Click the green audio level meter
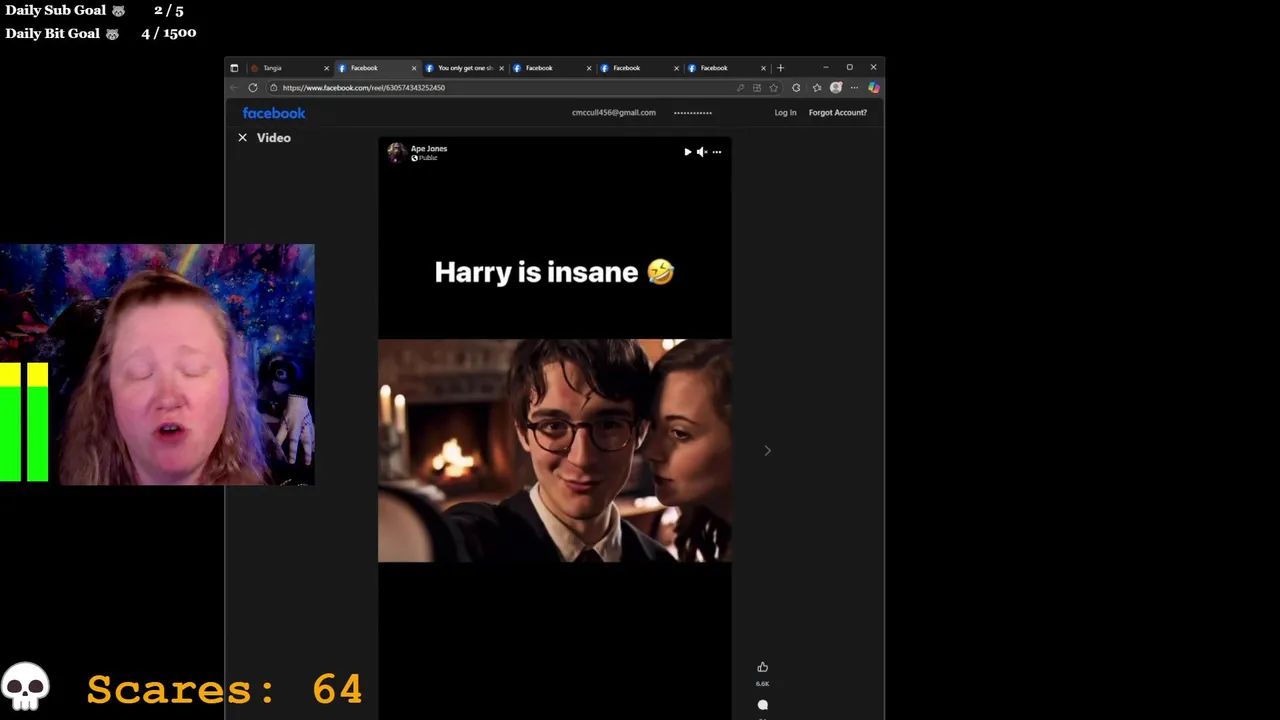Image resolution: width=1280 pixels, height=720 pixels. (x=24, y=423)
